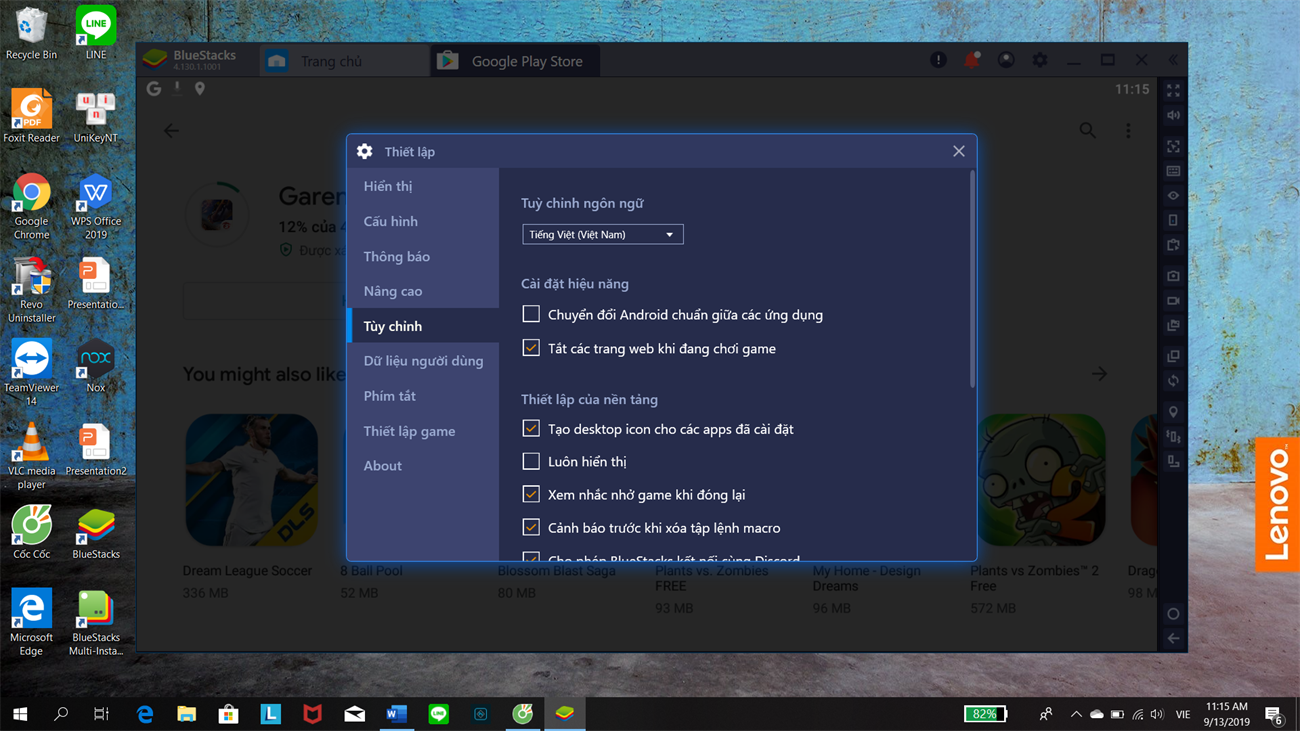Click the Android home circle button in sidebar

click(1173, 614)
